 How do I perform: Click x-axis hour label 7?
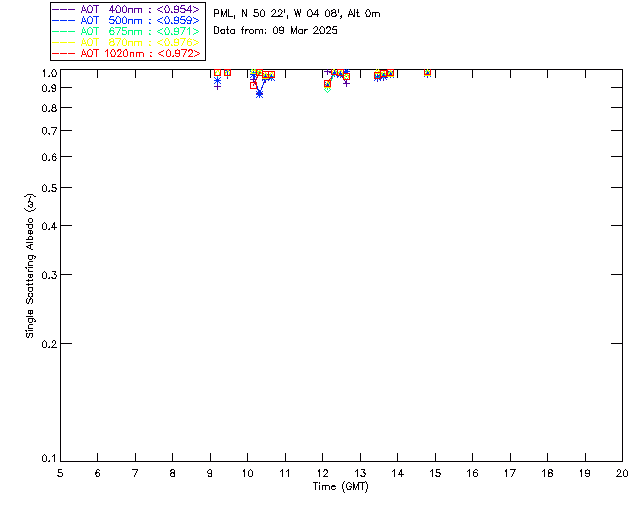pyautogui.click(x=135, y=473)
